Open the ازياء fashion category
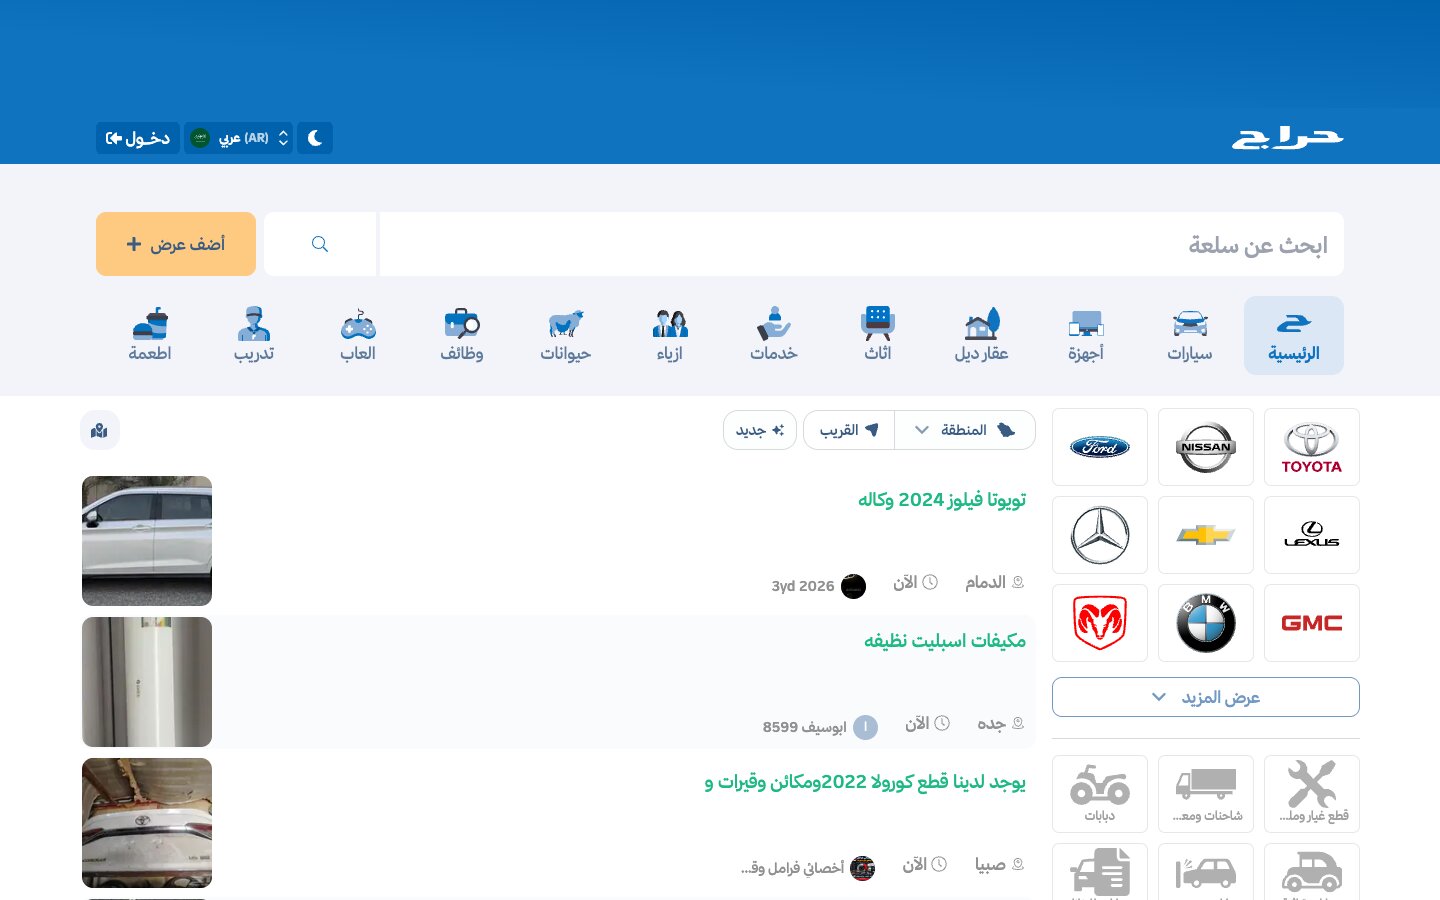Image resolution: width=1440 pixels, height=900 pixels. [670, 336]
